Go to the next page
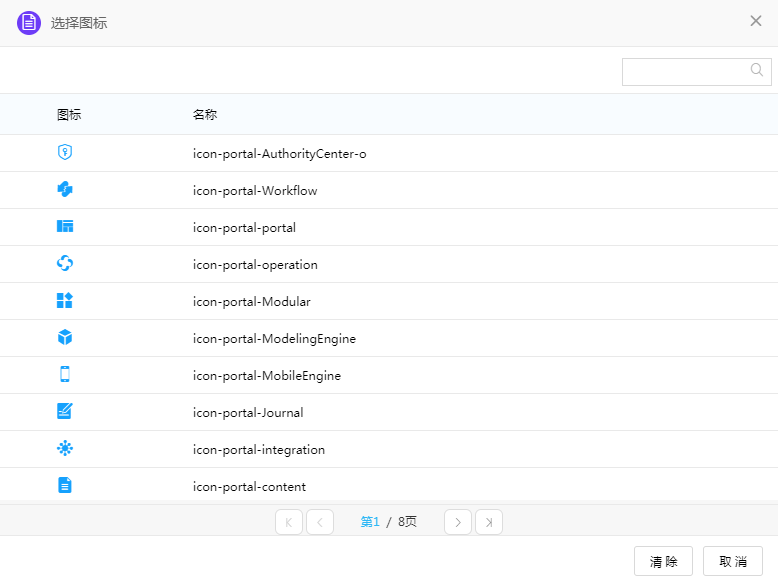Image resolution: width=778 pixels, height=581 pixels. pos(458,522)
